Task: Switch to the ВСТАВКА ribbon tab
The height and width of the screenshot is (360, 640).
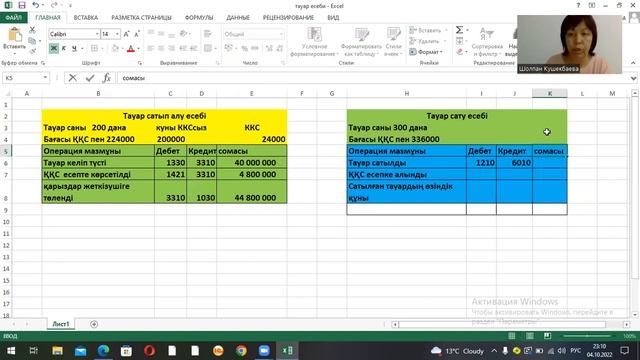Action: click(x=86, y=18)
